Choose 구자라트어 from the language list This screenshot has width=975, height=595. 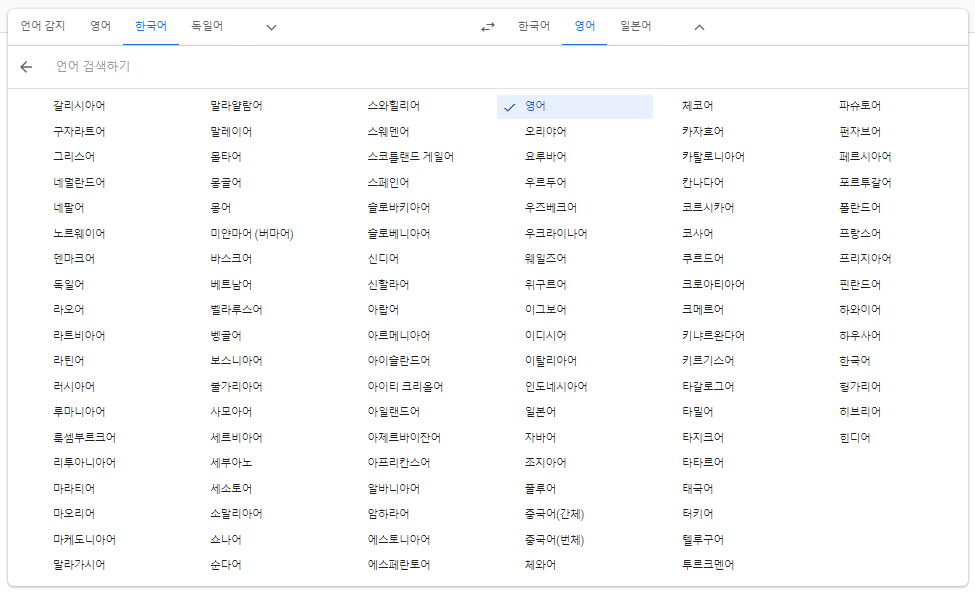pyautogui.click(x=79, y=132)
